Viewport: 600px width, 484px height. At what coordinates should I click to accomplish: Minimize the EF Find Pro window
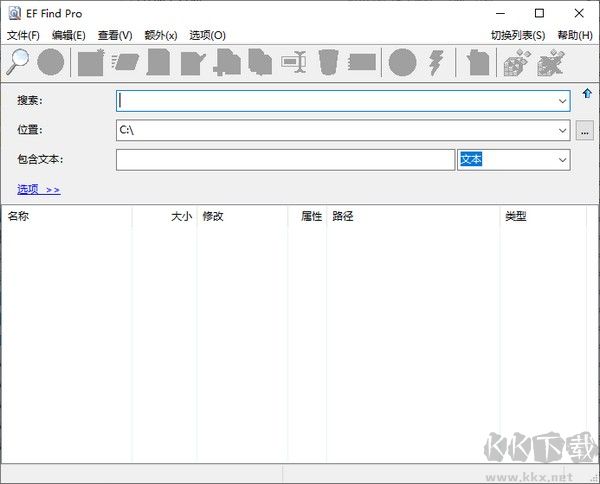click(x=501, y=13)
